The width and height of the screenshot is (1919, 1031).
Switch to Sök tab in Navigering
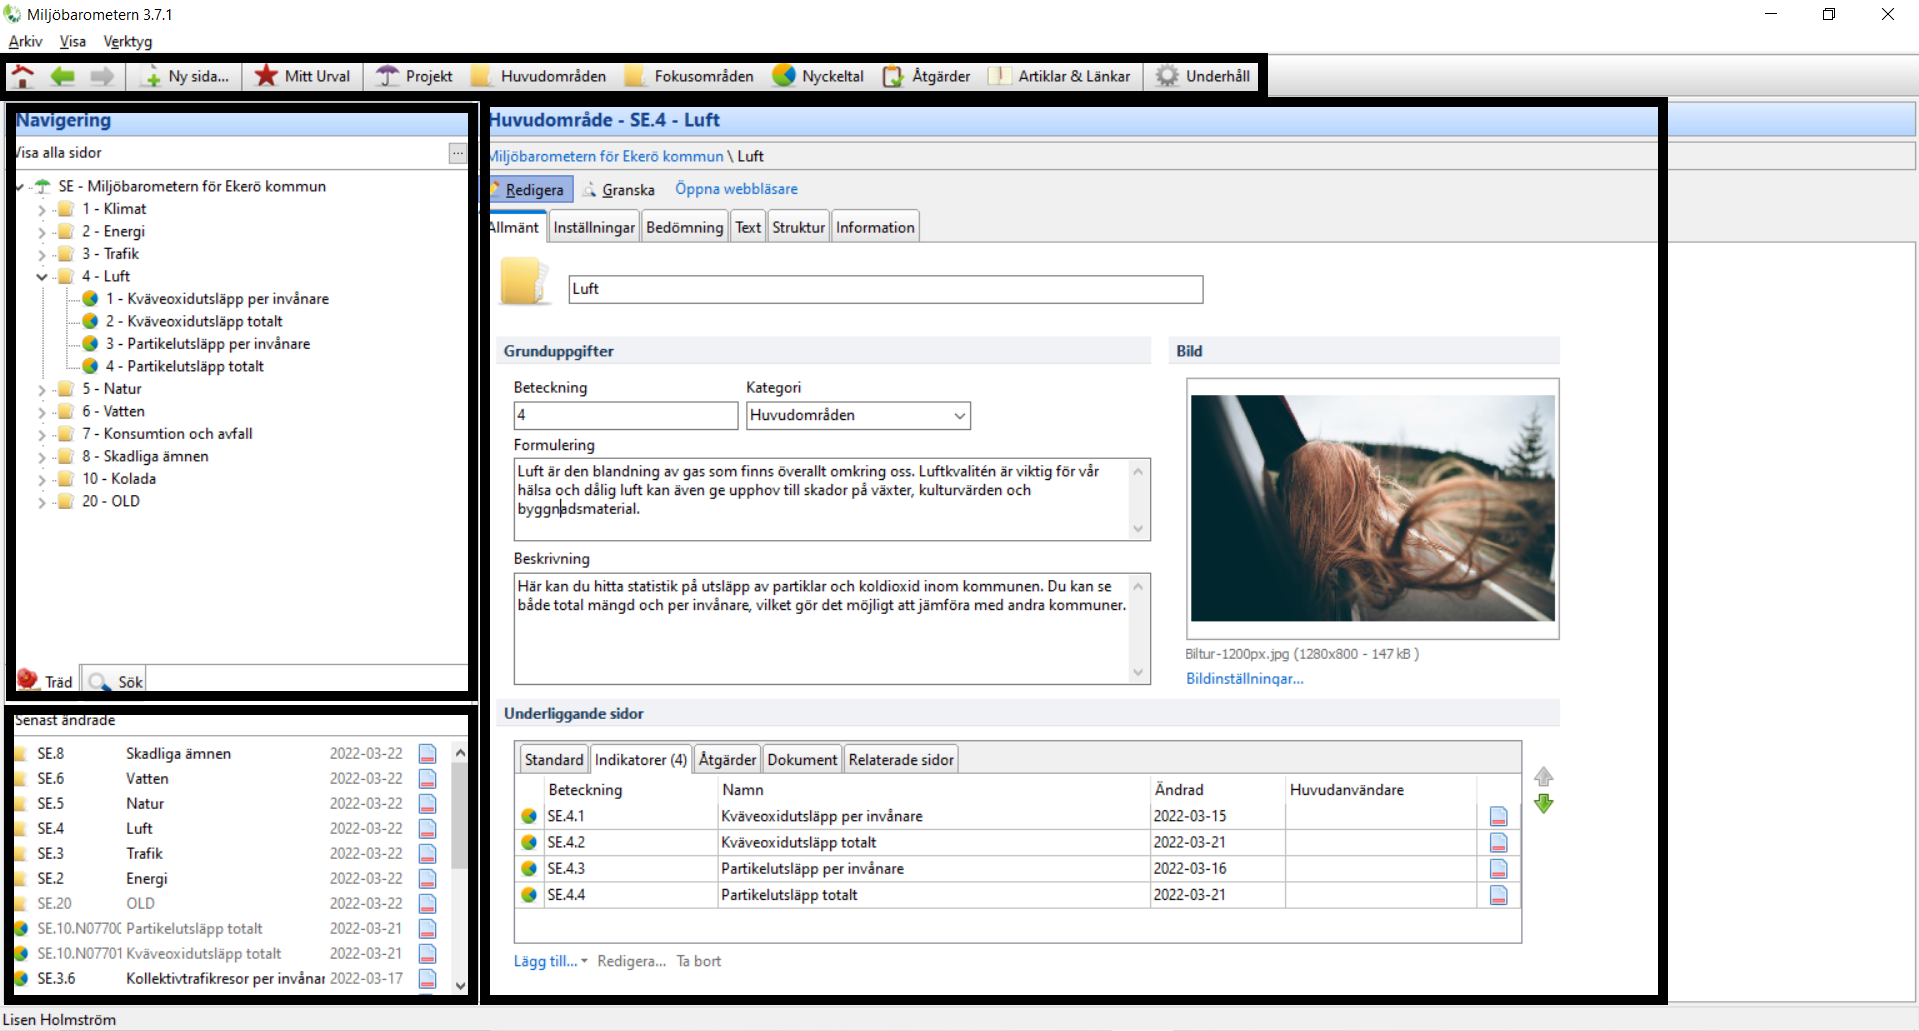117,682
